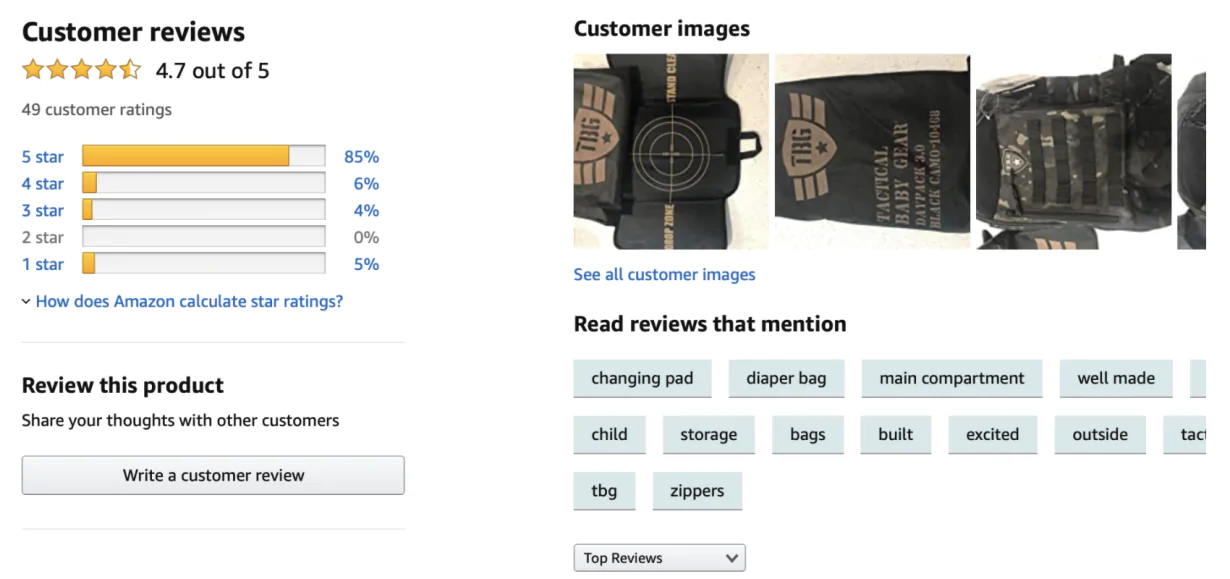Expand How does Amazon calculate star ratings
The width and height of the screenshot is (1230, 579).
pyautogui.click(x=189, y=301)
